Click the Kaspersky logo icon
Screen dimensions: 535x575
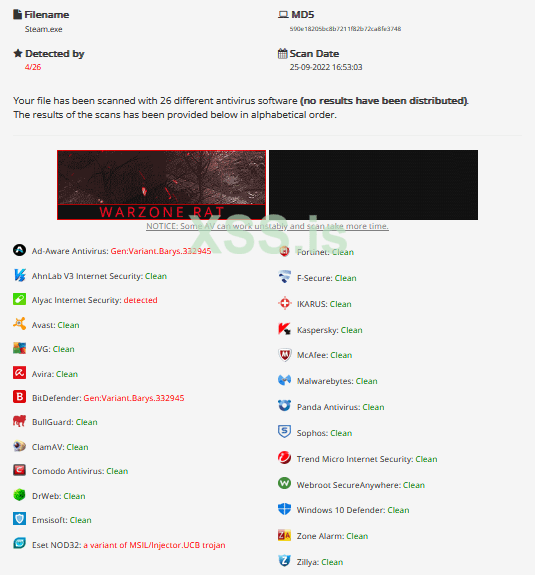(285, 329)
